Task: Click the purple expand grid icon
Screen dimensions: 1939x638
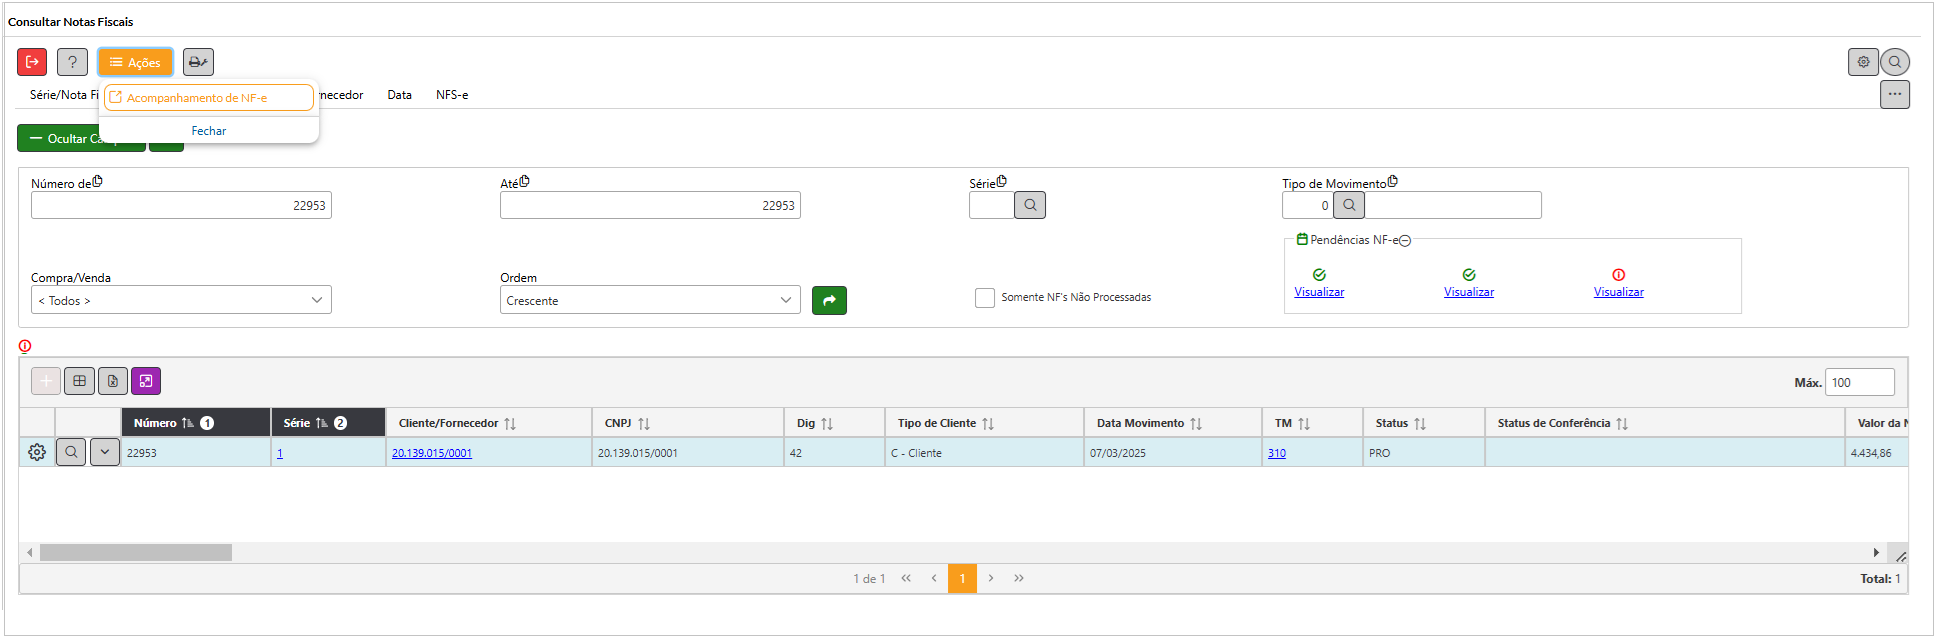Action: (x=146, y=381)
